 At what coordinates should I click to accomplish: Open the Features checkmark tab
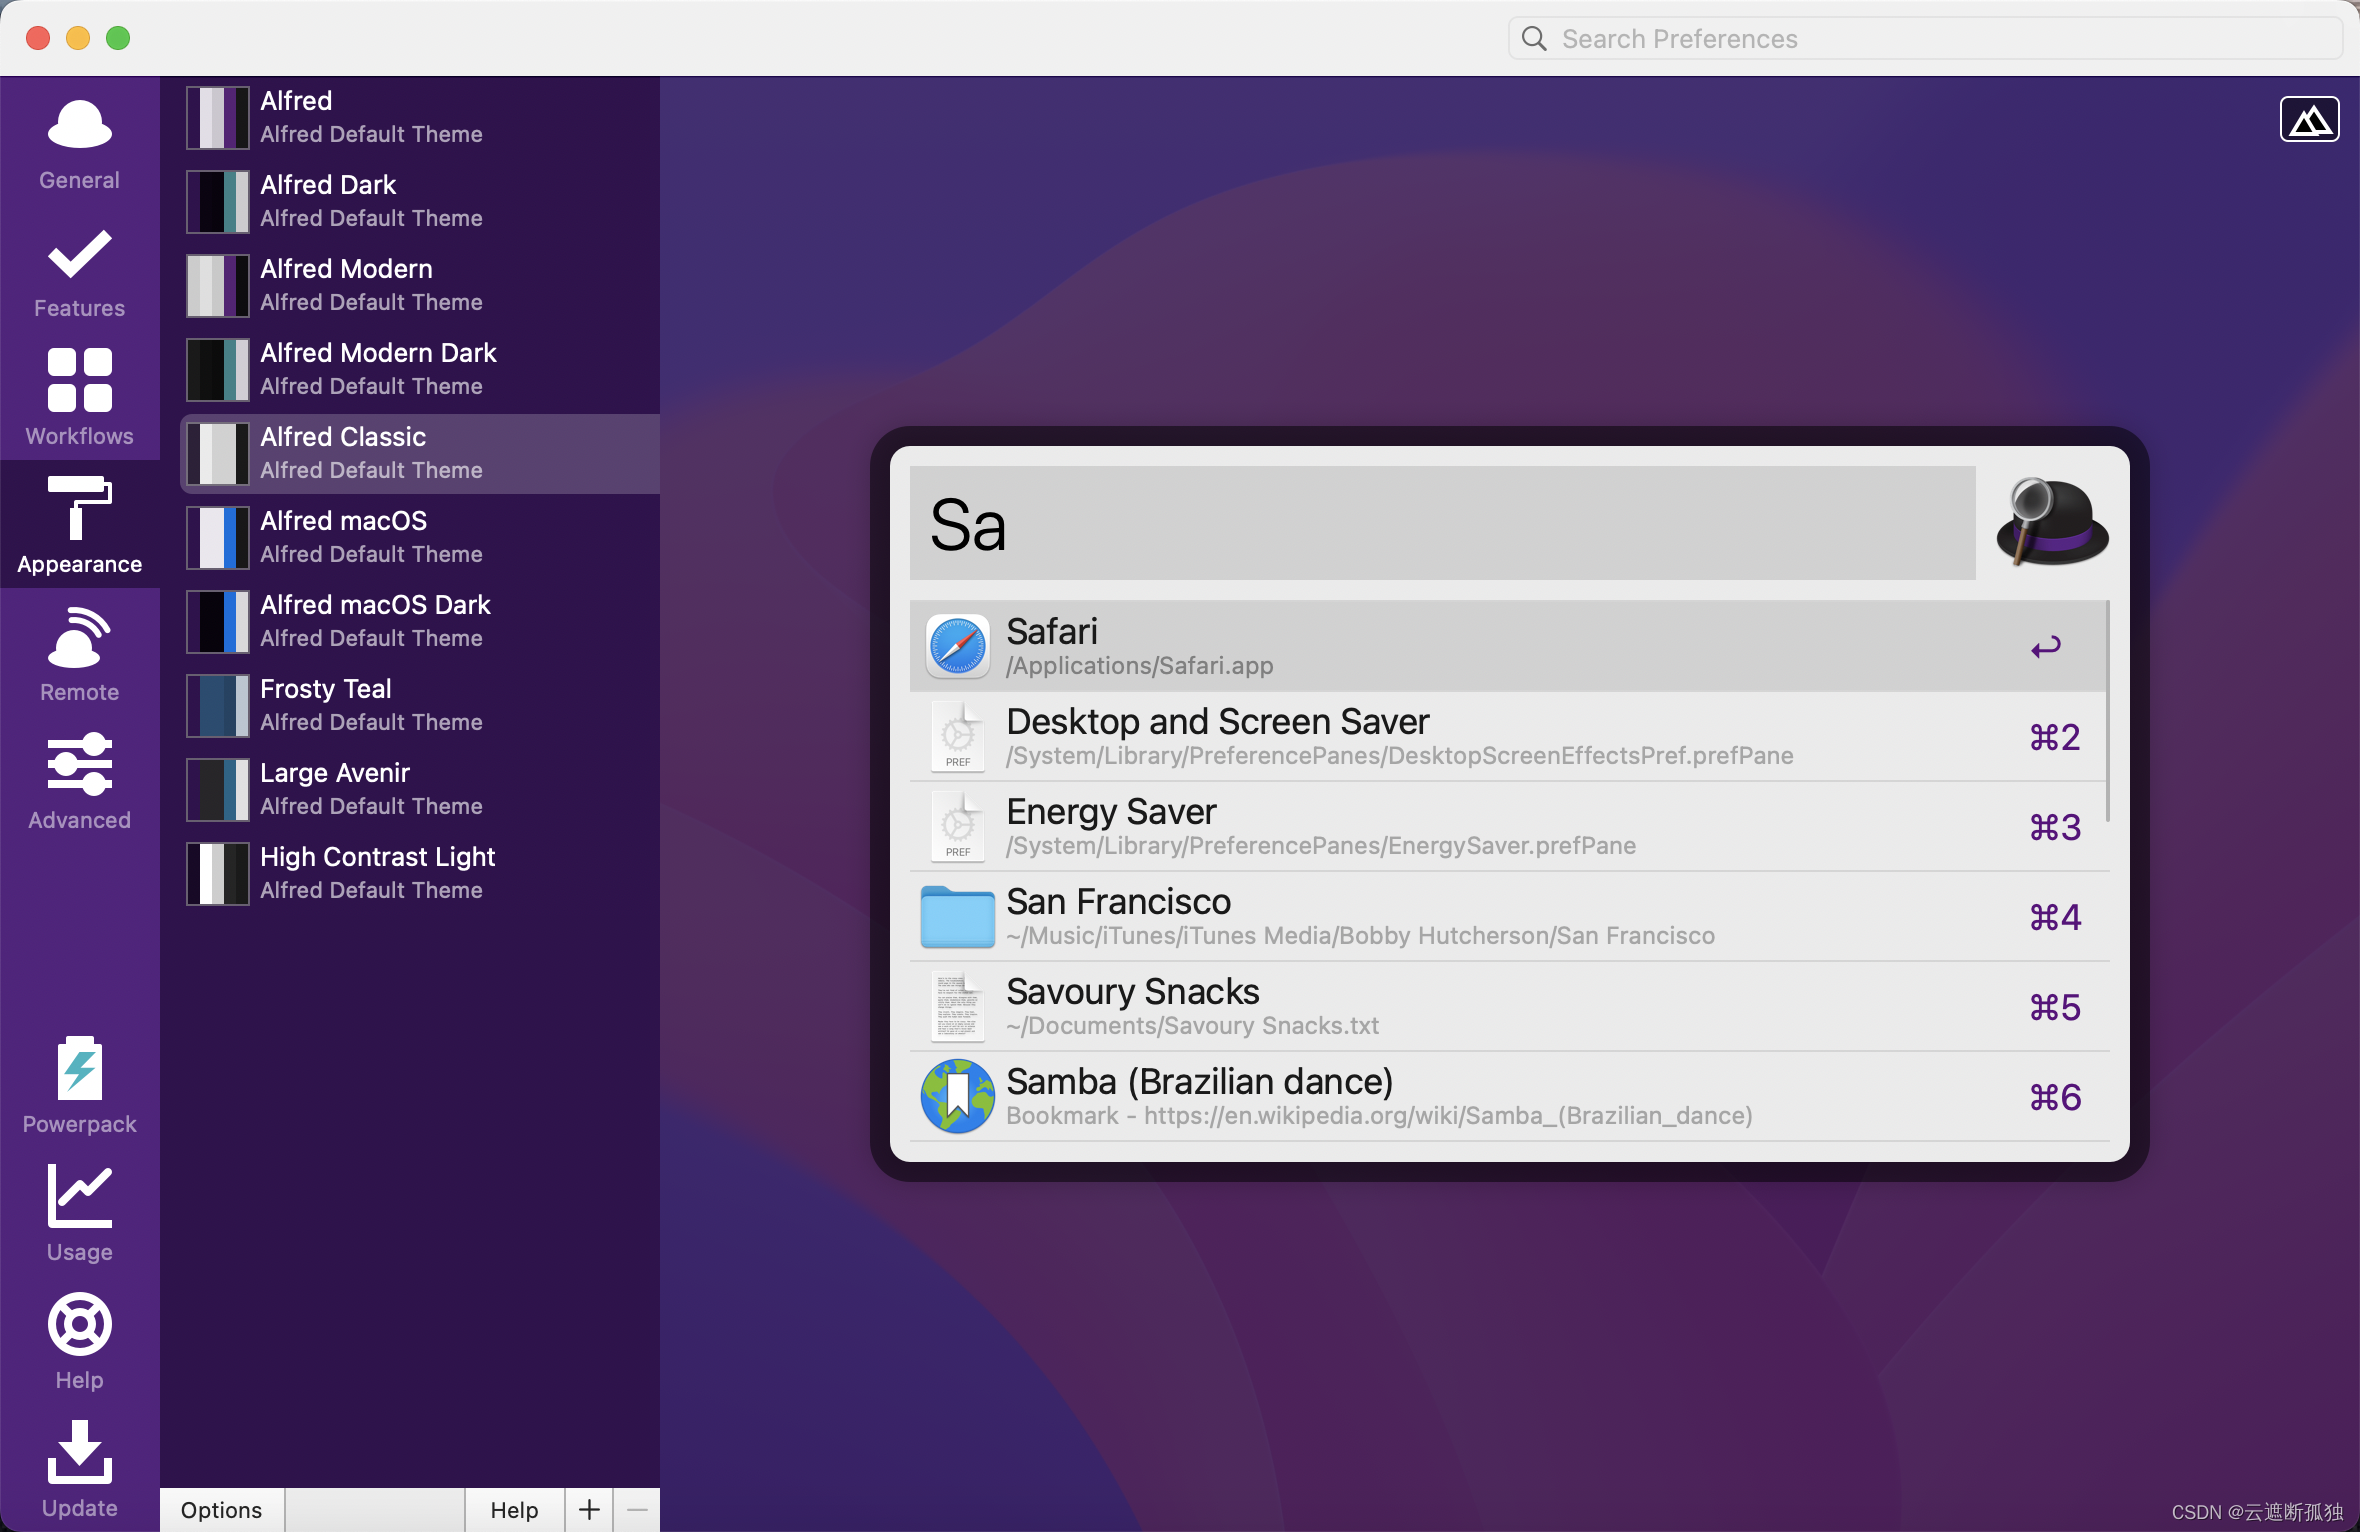(79, 270)
